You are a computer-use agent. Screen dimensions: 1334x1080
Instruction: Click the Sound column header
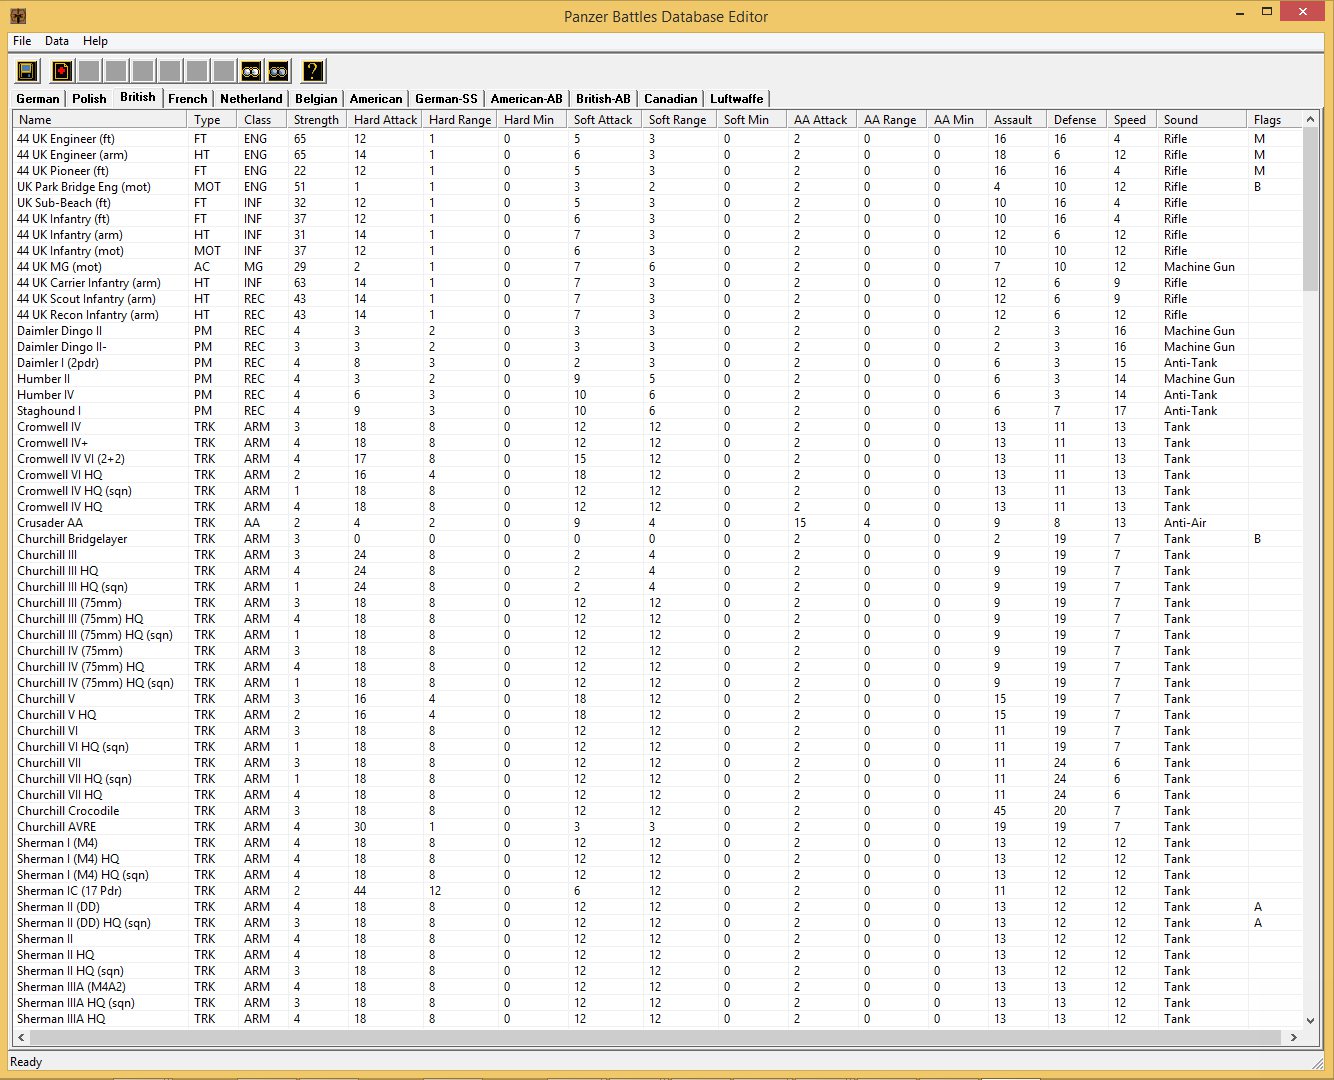[x=1202, y=120]
